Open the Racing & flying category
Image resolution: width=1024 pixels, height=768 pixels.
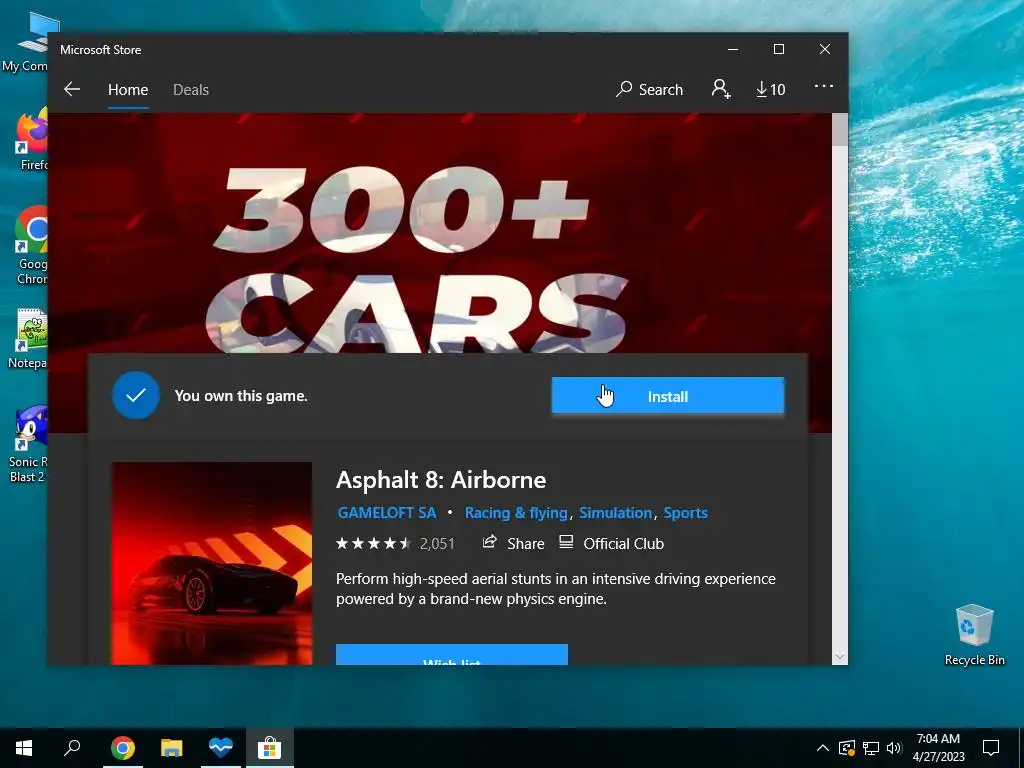point(516,513)
